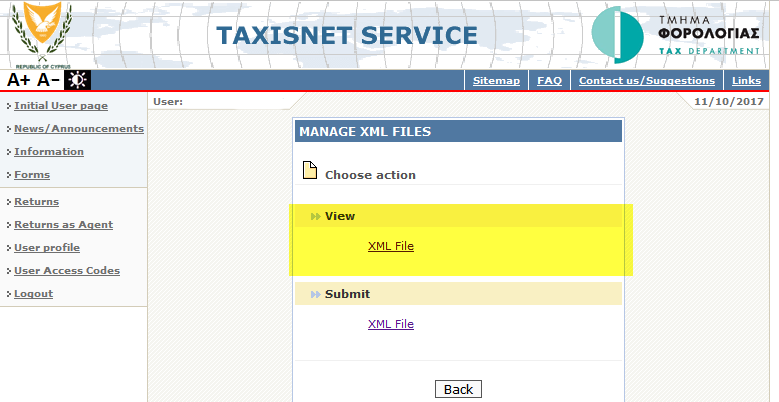
Task: Click the document icon beside Choose action
Action: [310, 171]
